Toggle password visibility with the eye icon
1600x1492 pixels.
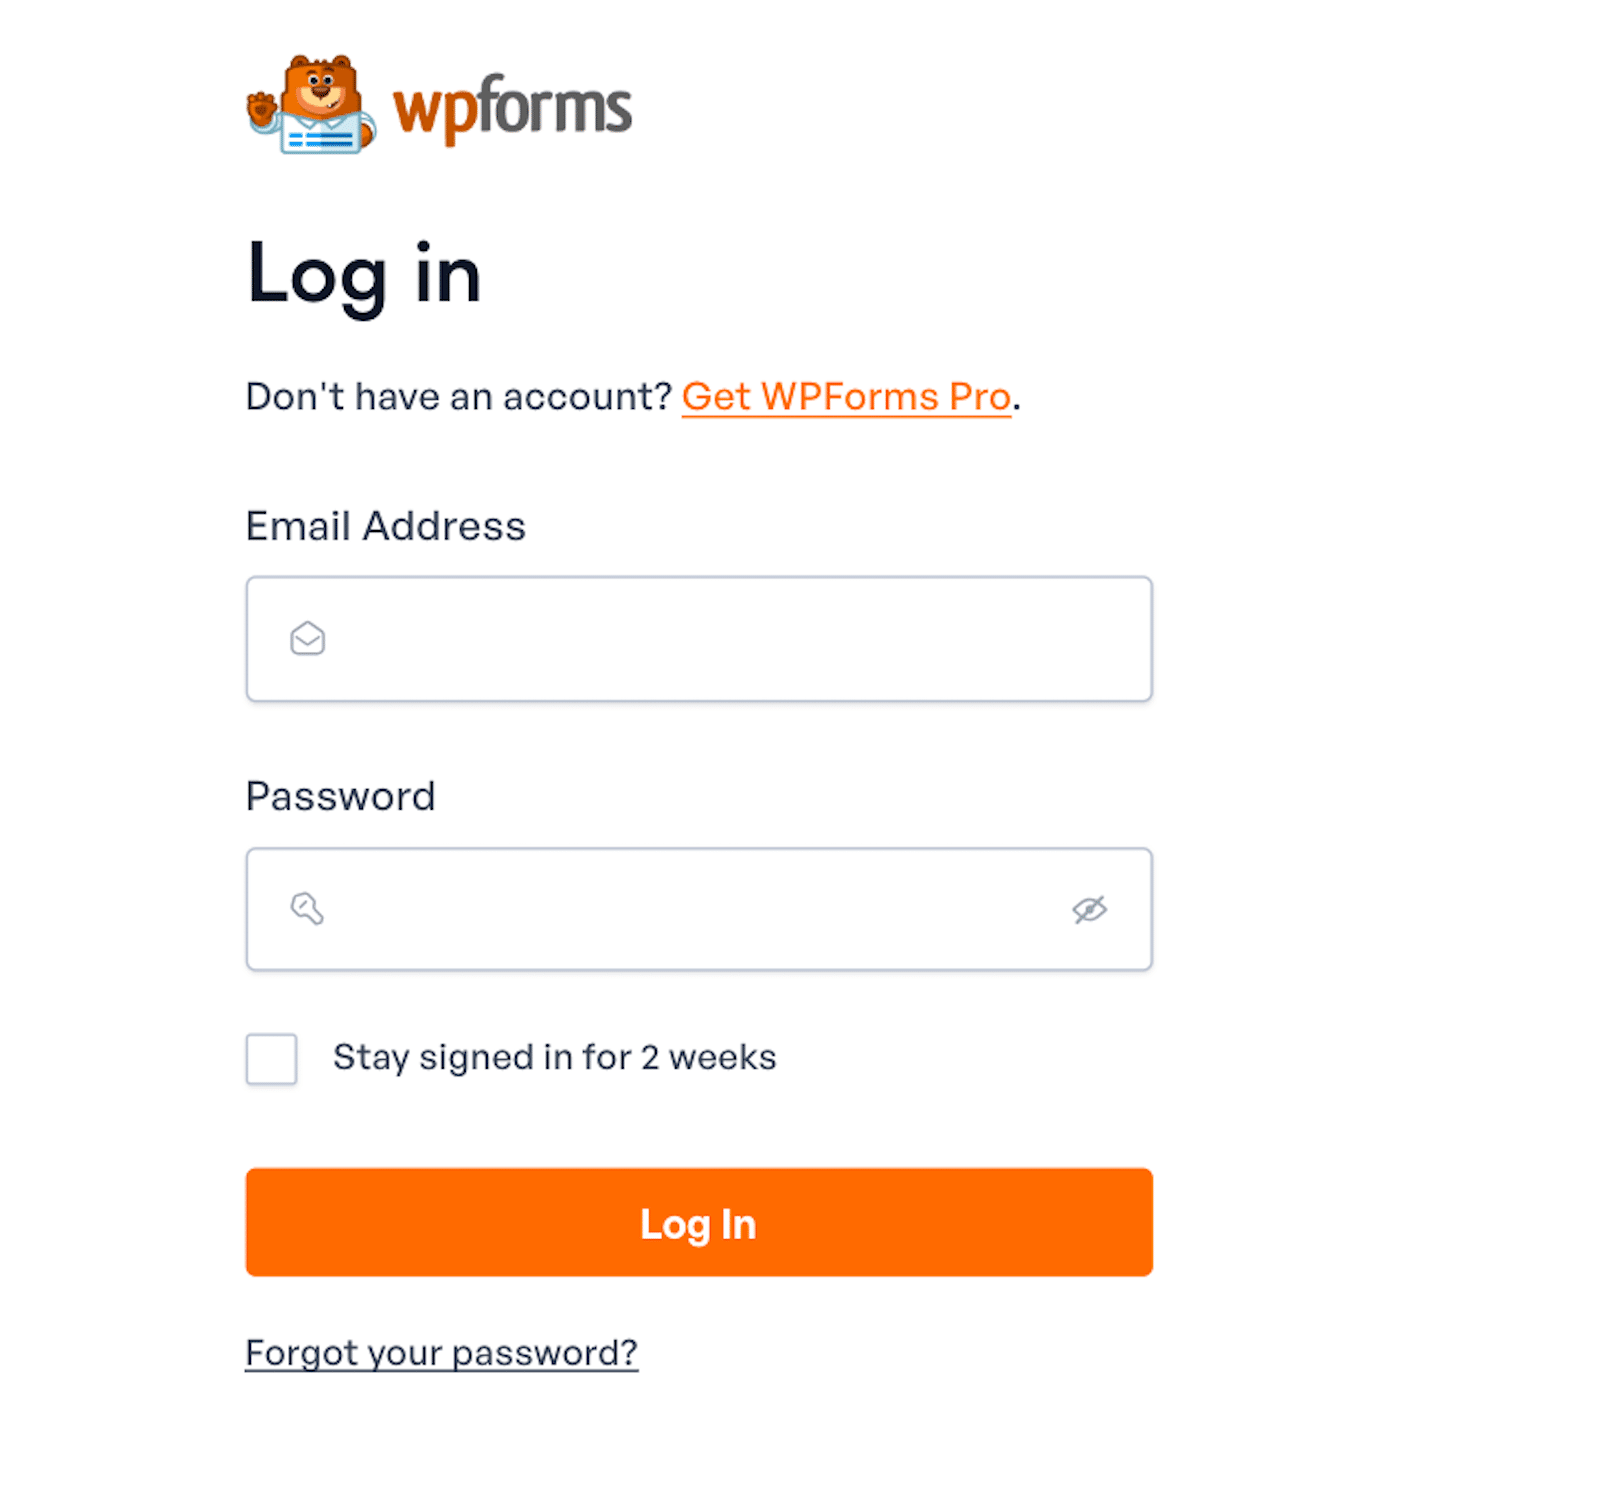(1089, 909)
